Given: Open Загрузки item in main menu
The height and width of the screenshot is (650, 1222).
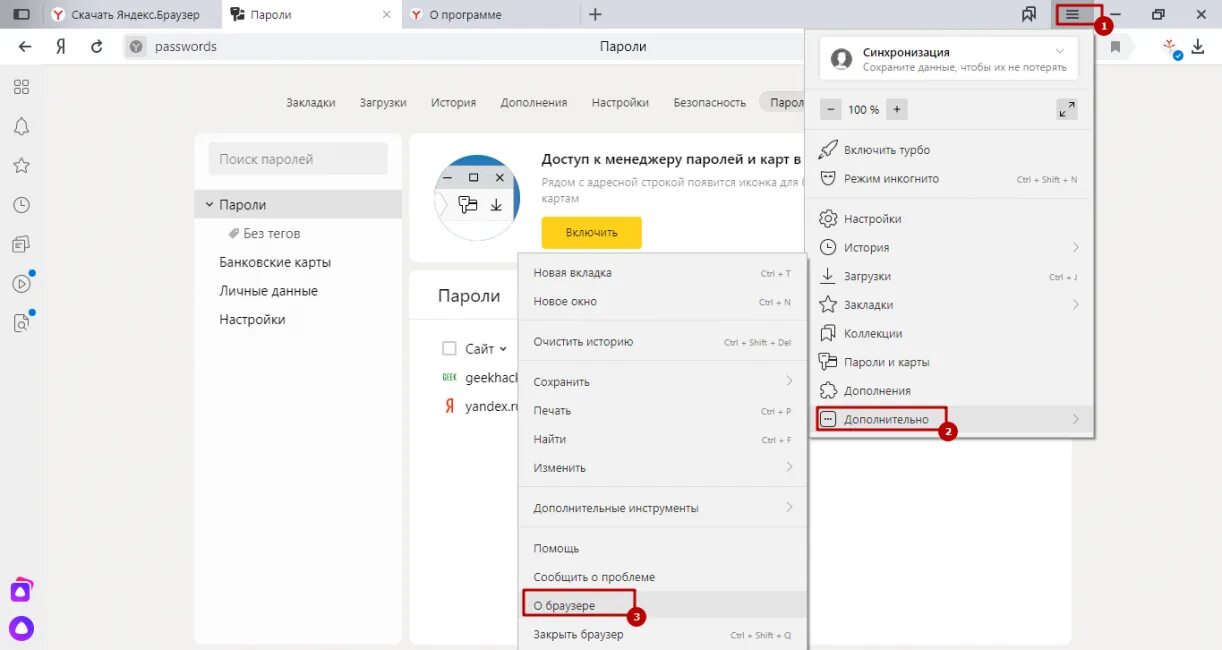Looking at the screenshot, I should (950, 276).
